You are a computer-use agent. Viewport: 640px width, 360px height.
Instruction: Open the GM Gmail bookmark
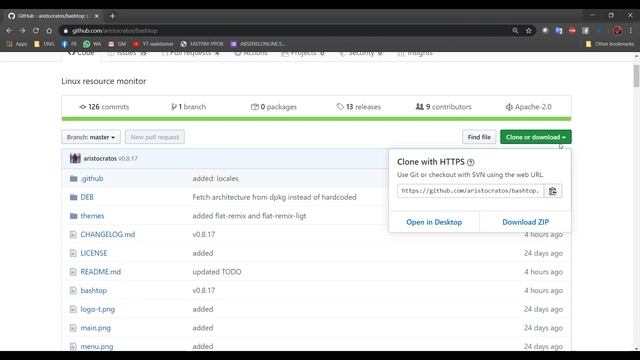(117, 44)
